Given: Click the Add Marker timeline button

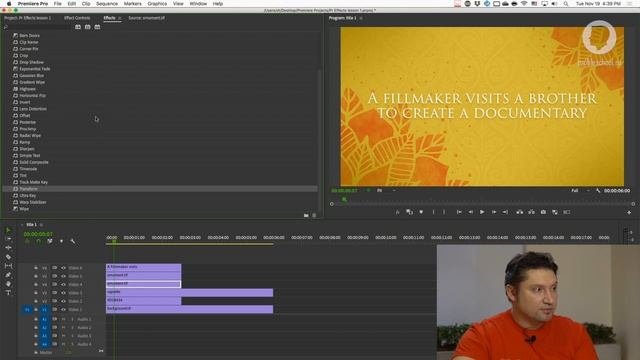Looking at the screenshot, I should 61,241.
